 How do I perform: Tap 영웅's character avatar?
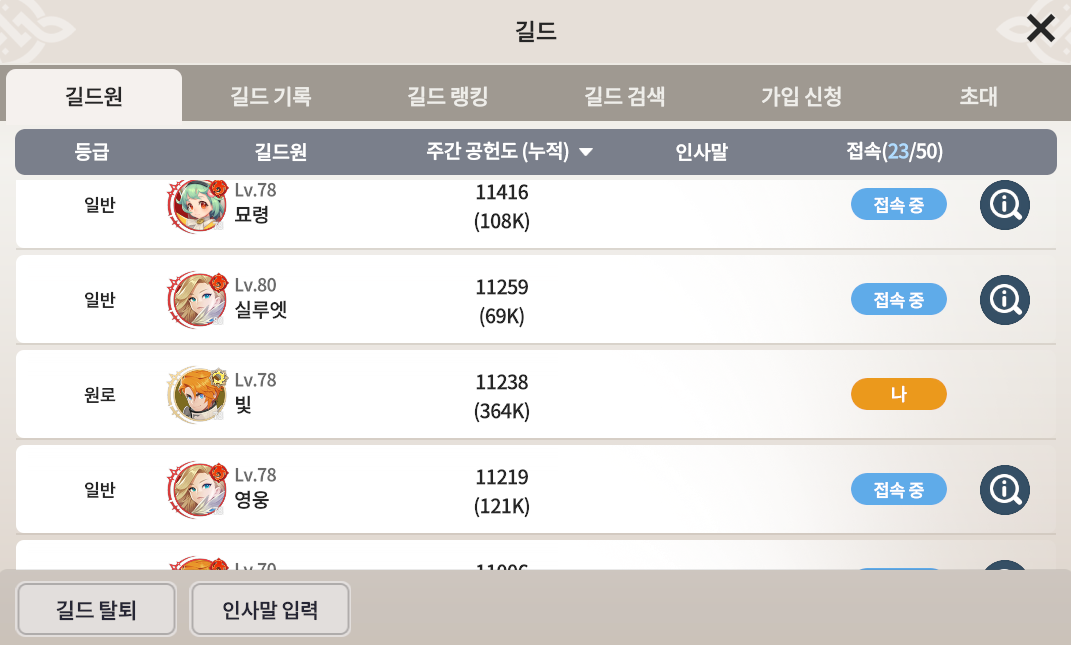(x=193, y=489)
